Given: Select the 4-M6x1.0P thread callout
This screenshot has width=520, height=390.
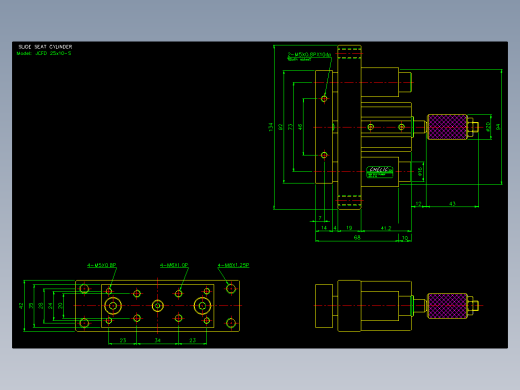Looking at the screenshot, I should (174, 265).
